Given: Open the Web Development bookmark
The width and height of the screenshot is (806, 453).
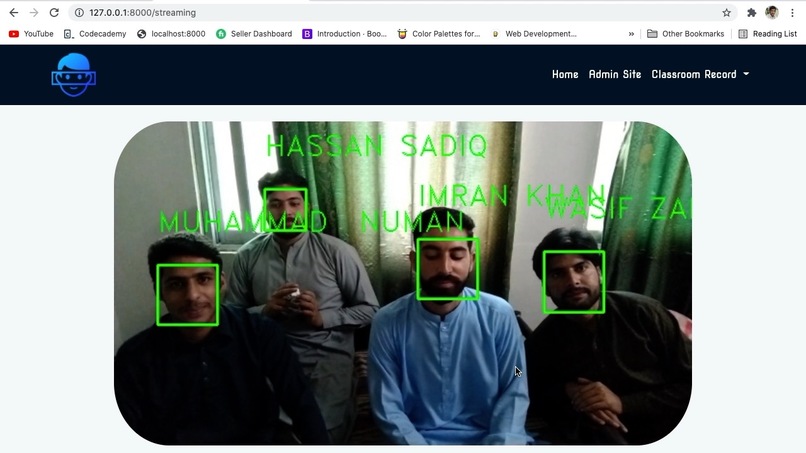Looking at the screenshot, I should 534,34.
